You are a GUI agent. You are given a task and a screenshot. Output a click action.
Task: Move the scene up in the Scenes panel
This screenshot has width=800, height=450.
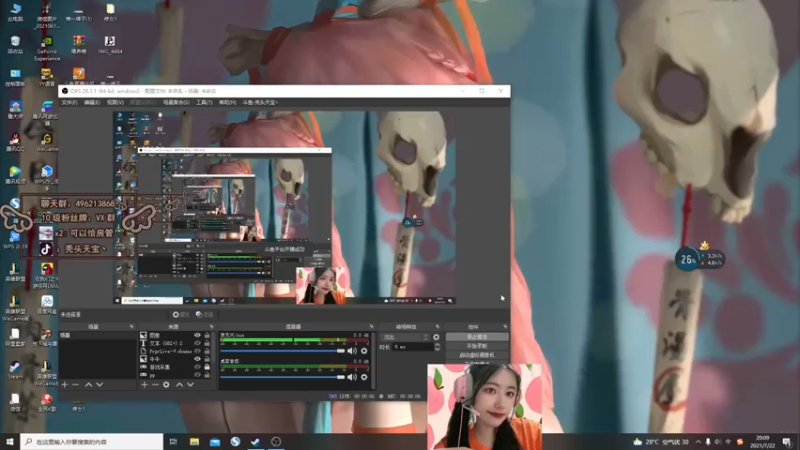click(x=88, y=385)
